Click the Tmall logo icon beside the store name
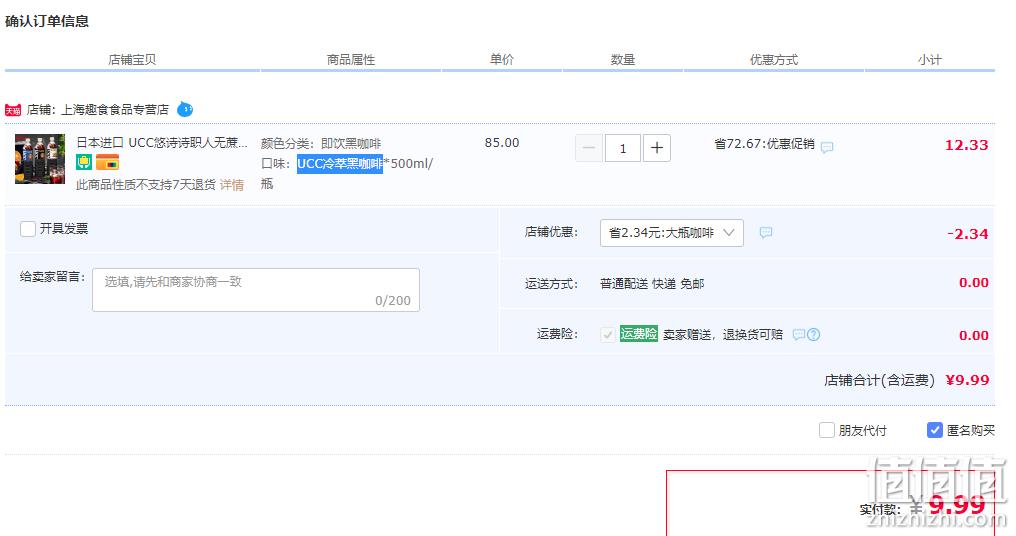1016x536 pixels. 13,110
